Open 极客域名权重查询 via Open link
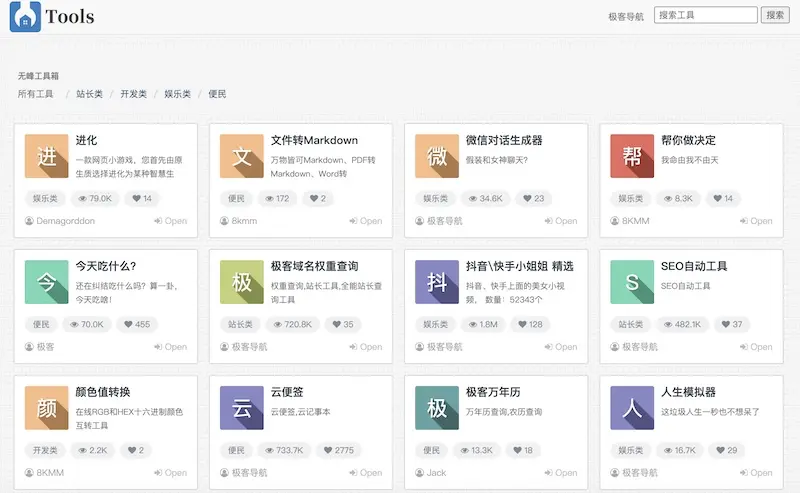Screen dimensions: 800x493 [x=366, y=347]
